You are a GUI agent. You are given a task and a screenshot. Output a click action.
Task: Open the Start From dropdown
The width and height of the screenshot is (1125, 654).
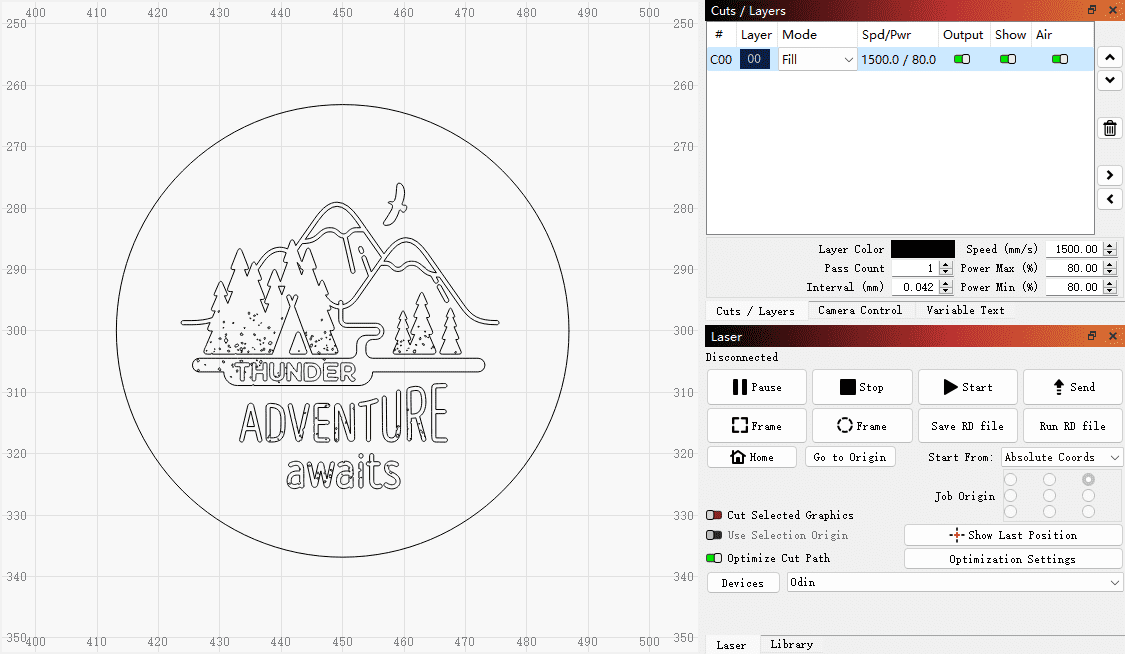coord(1061,457)
